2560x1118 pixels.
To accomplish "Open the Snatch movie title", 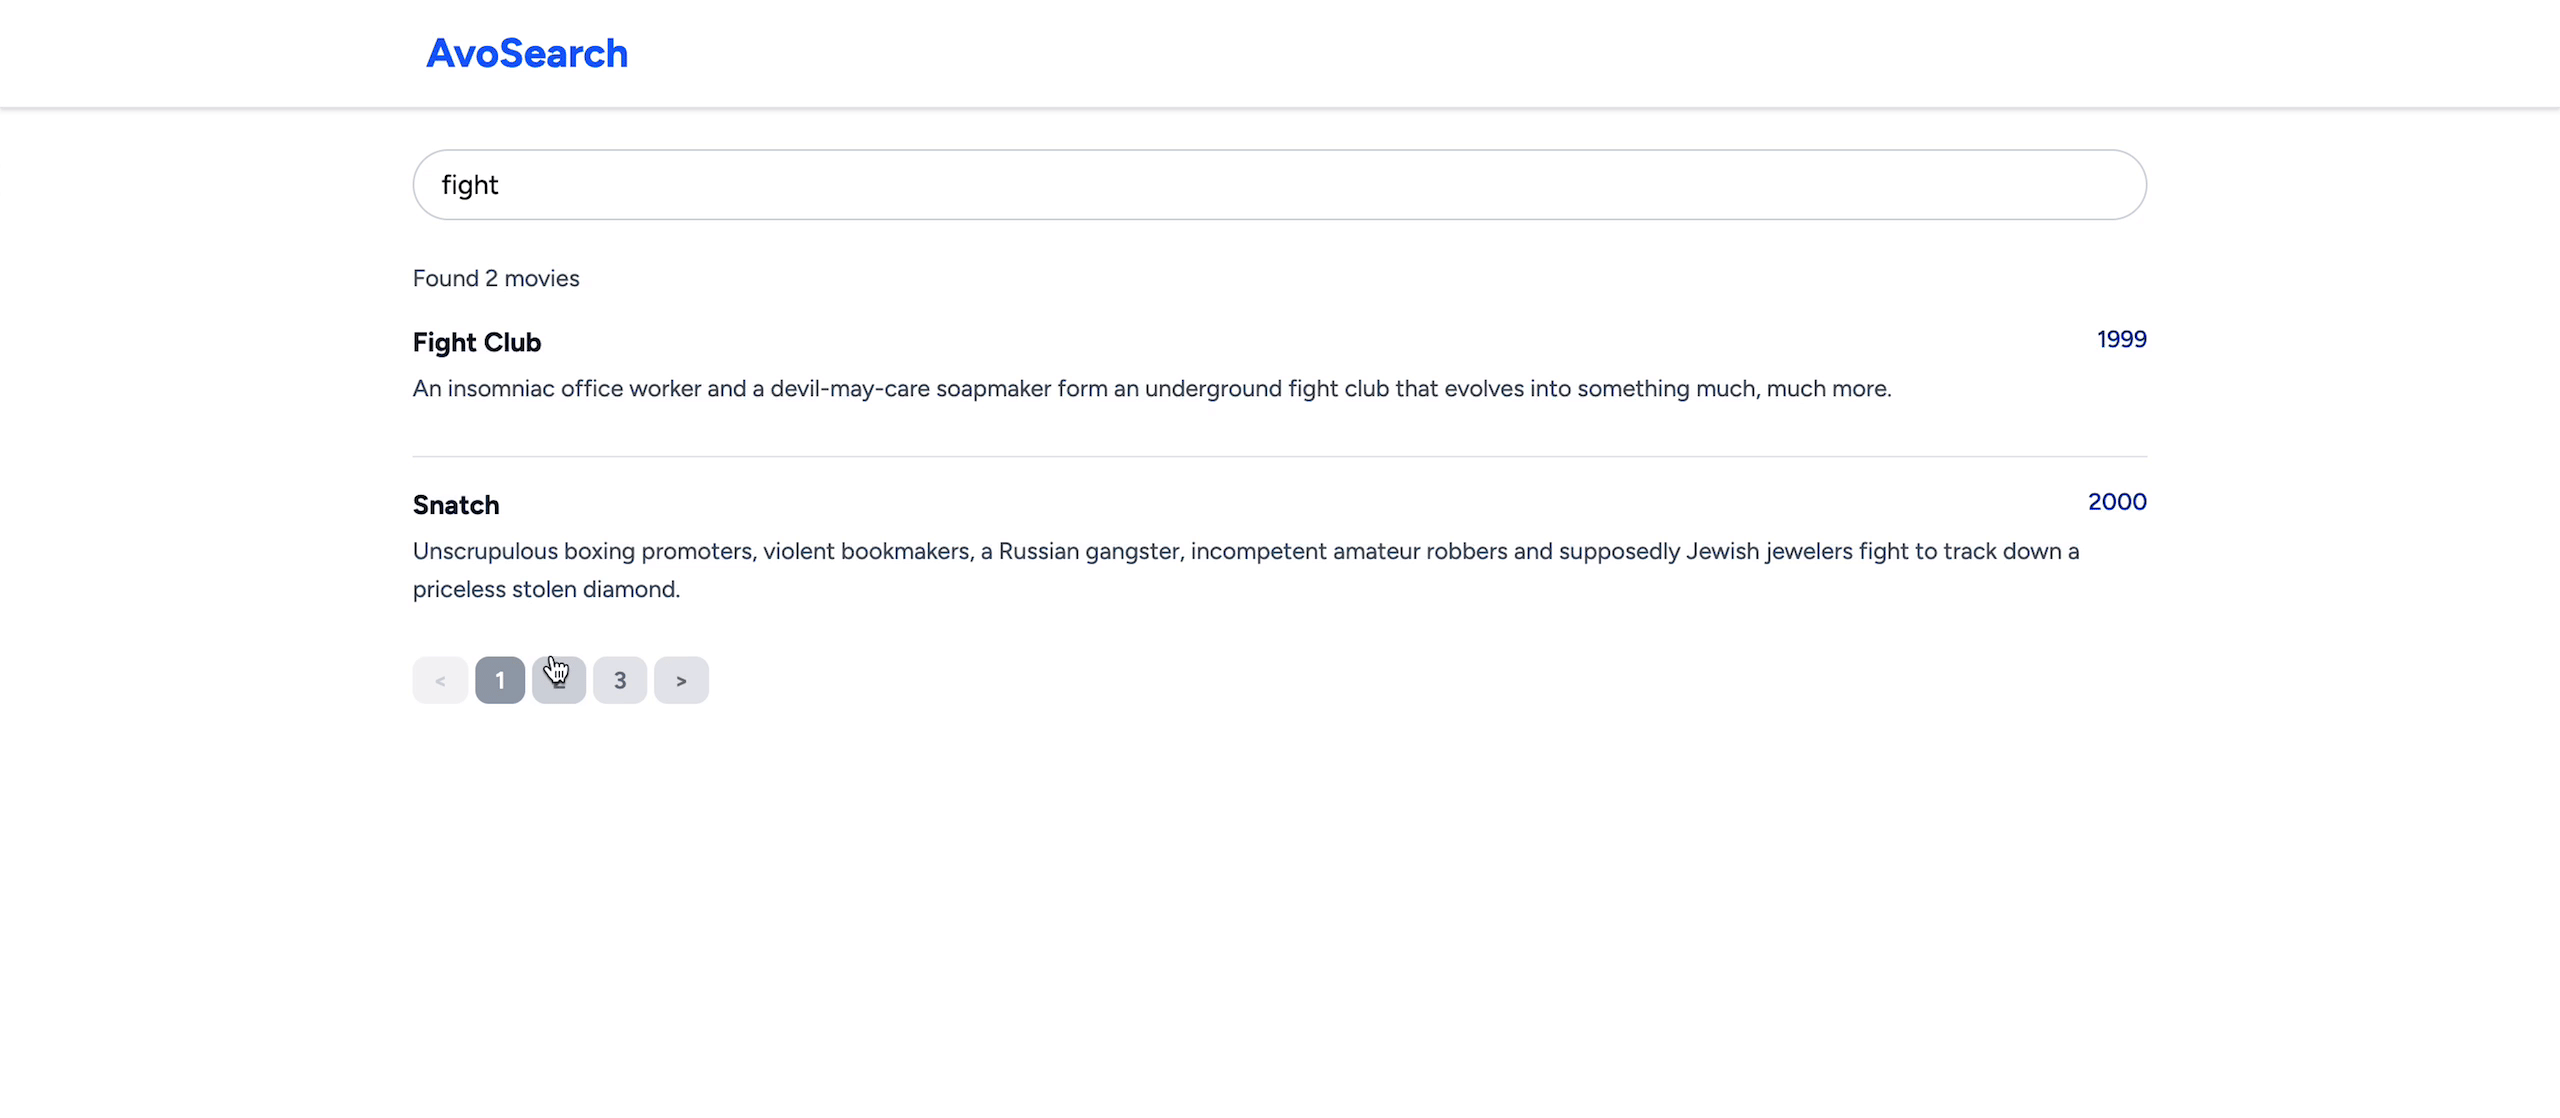I will [456, 505].
